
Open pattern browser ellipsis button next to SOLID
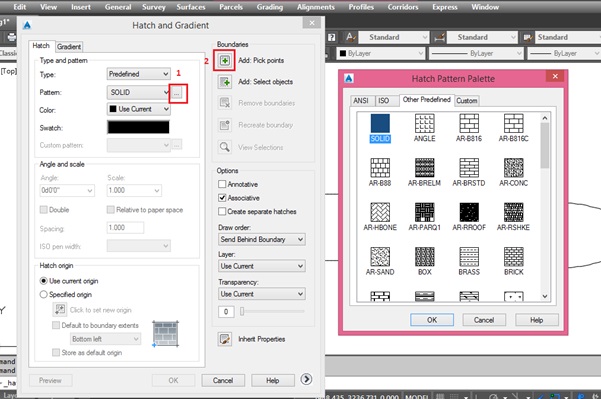coord(177,92)
